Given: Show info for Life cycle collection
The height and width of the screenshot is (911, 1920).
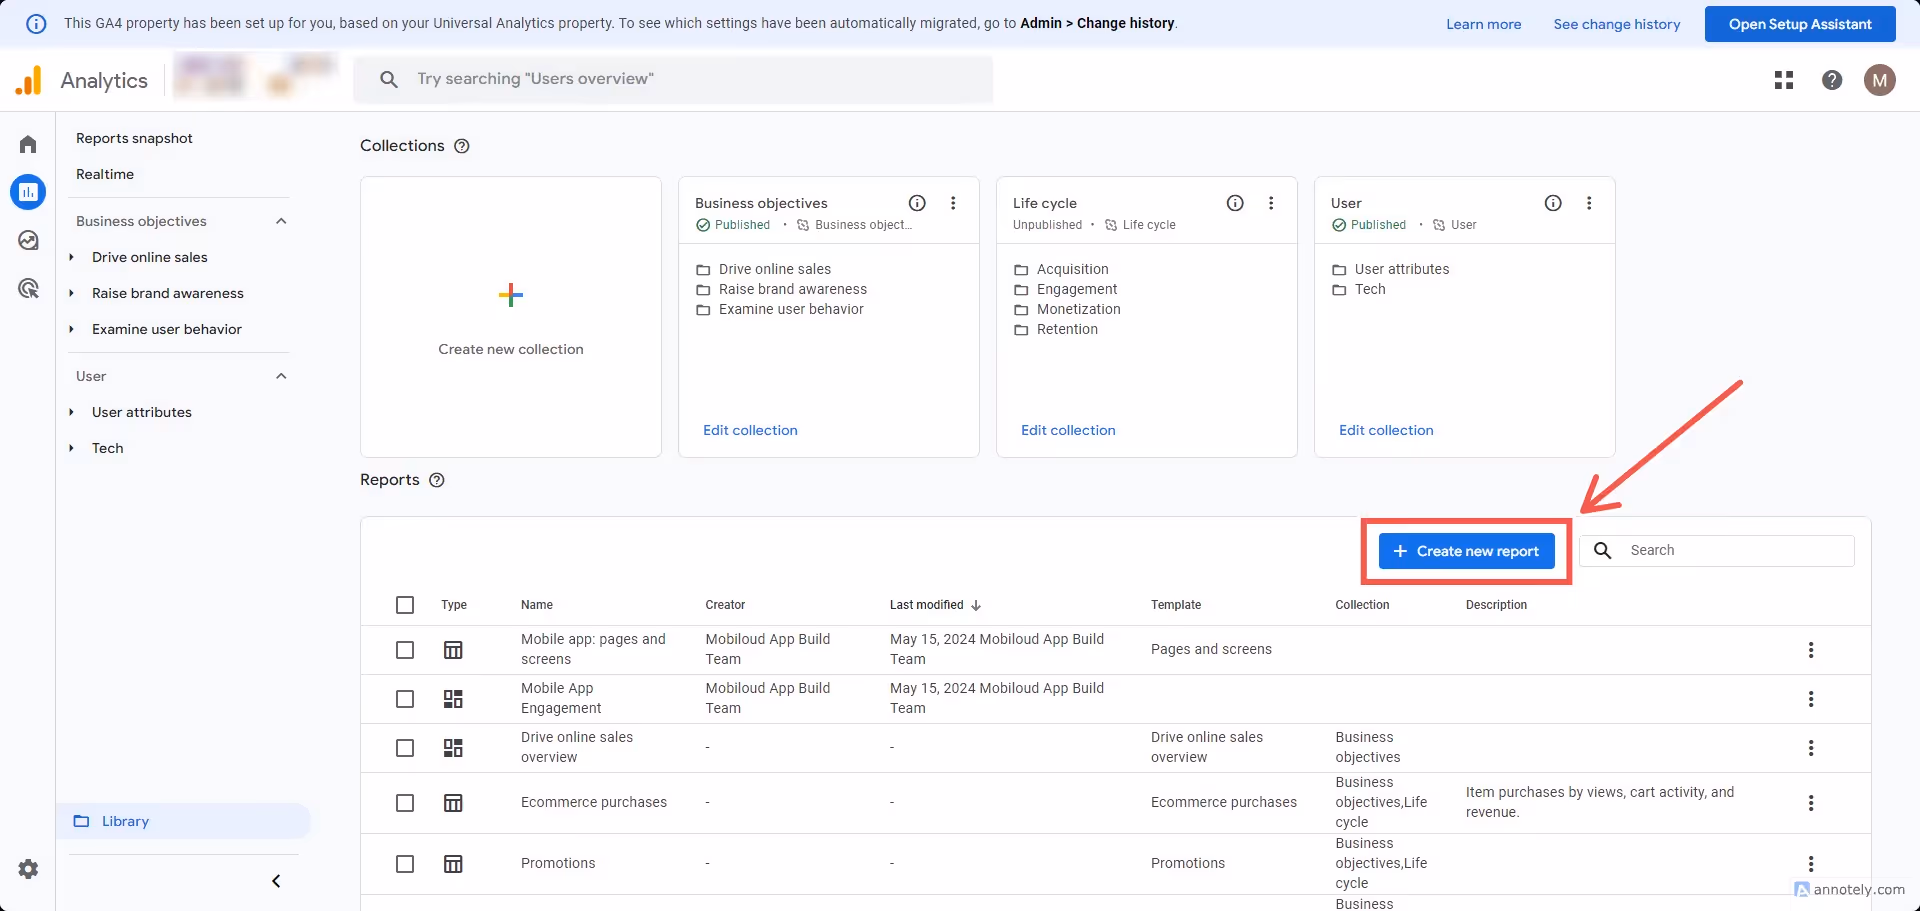Looking at the screenshot, I should pos(1235,203).
